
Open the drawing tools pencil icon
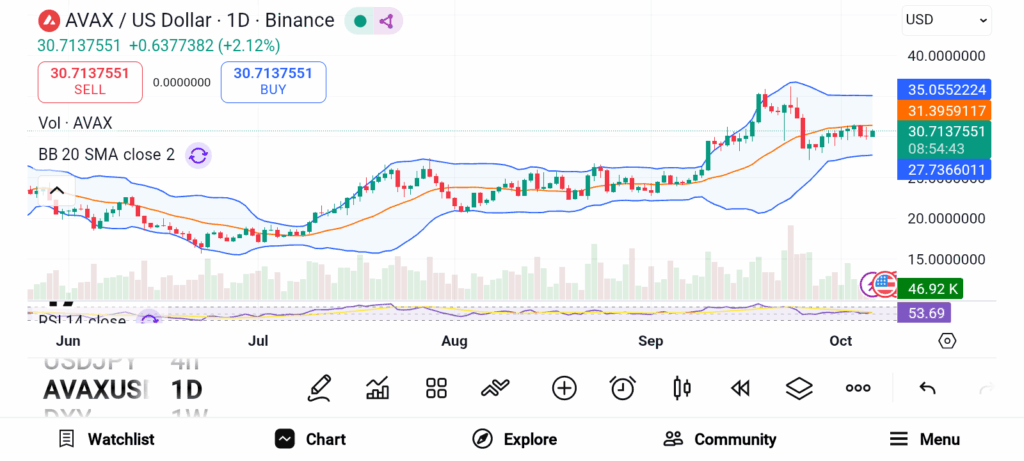pyautogui.click(x=320, y=387)
